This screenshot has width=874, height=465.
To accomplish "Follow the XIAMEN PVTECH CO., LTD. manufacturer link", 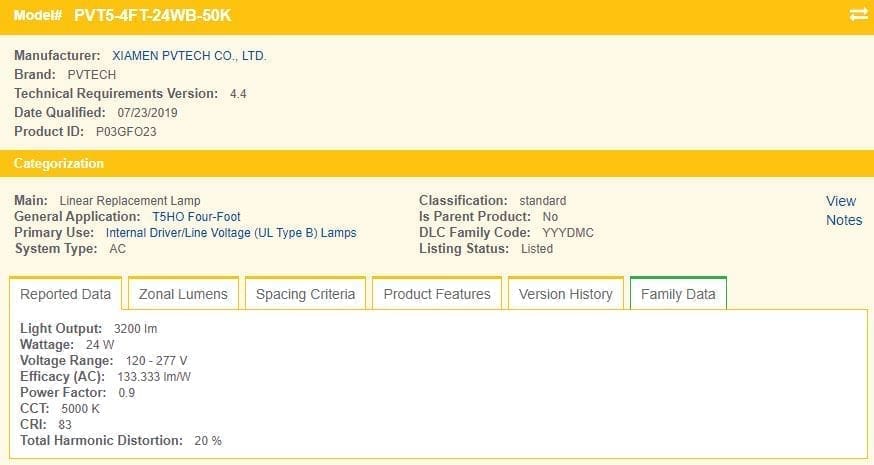I will point(190,56).
